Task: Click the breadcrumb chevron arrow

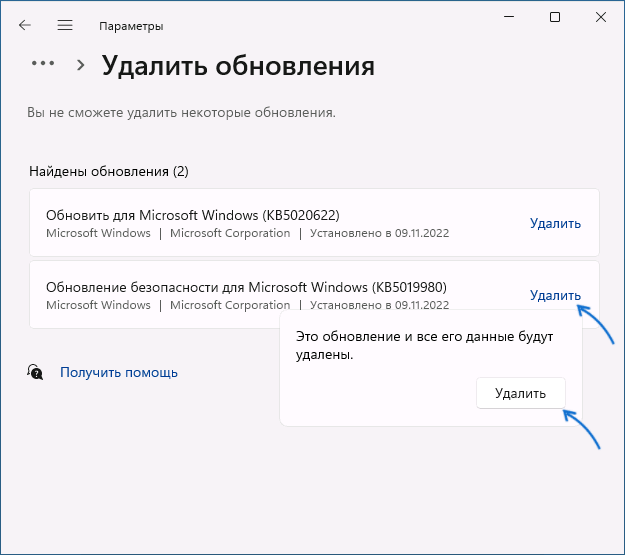Action: (x=81, y=65)
